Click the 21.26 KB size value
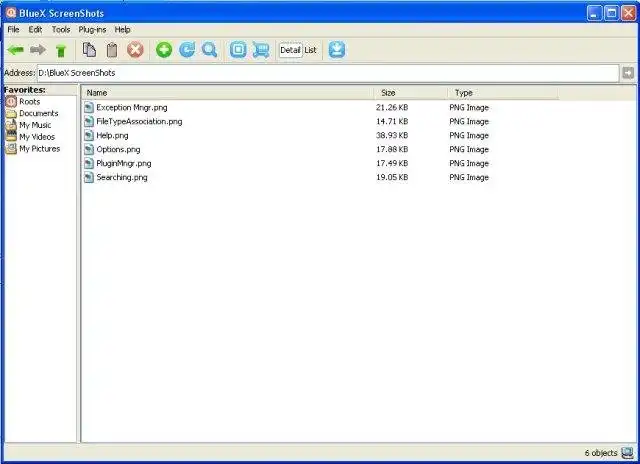The image size is (640, 464). pyautogui.click(x=392, y=108)
